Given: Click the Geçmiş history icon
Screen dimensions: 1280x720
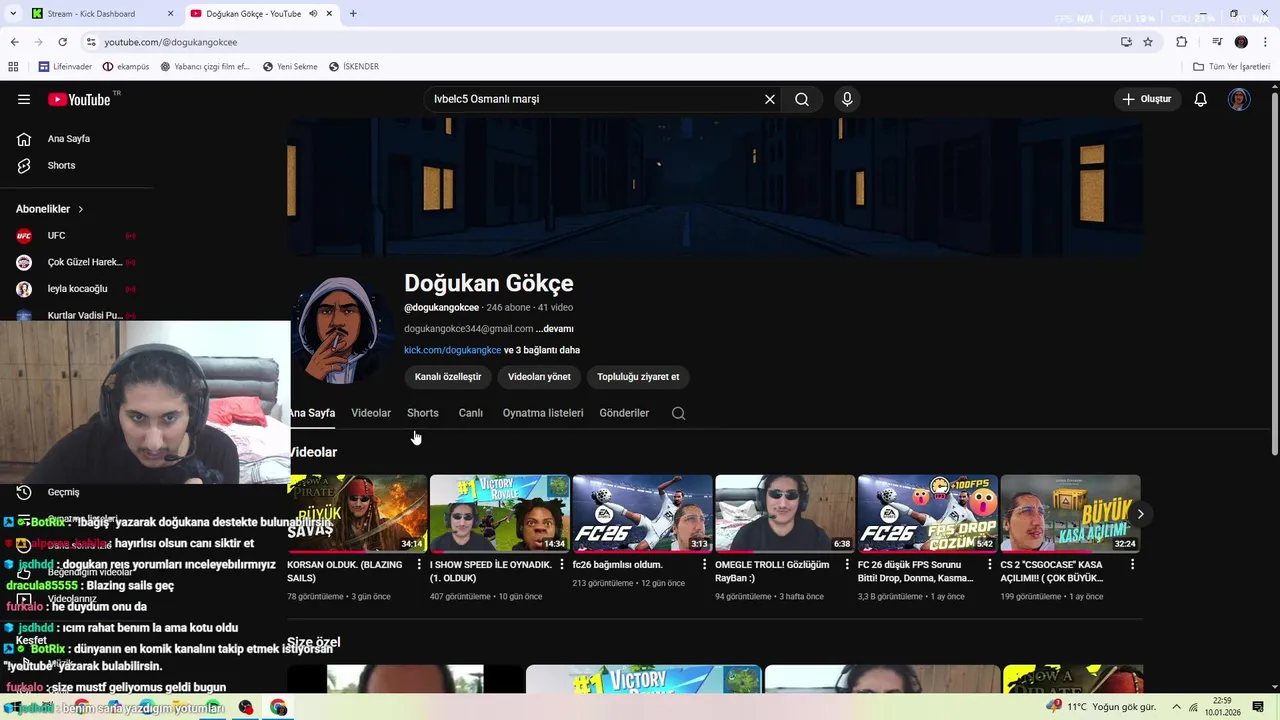Looking at the screenshot, I should 24,492.
